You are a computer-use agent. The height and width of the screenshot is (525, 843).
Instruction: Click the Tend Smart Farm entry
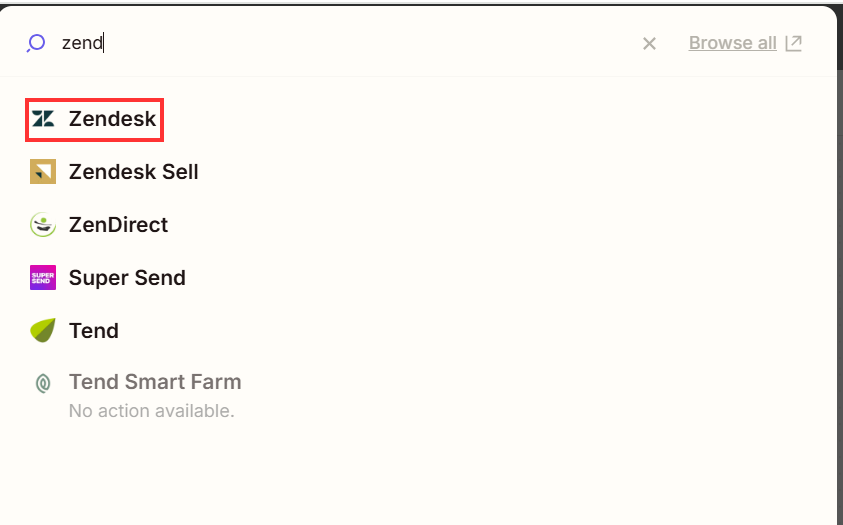click(x=155, y=382)
